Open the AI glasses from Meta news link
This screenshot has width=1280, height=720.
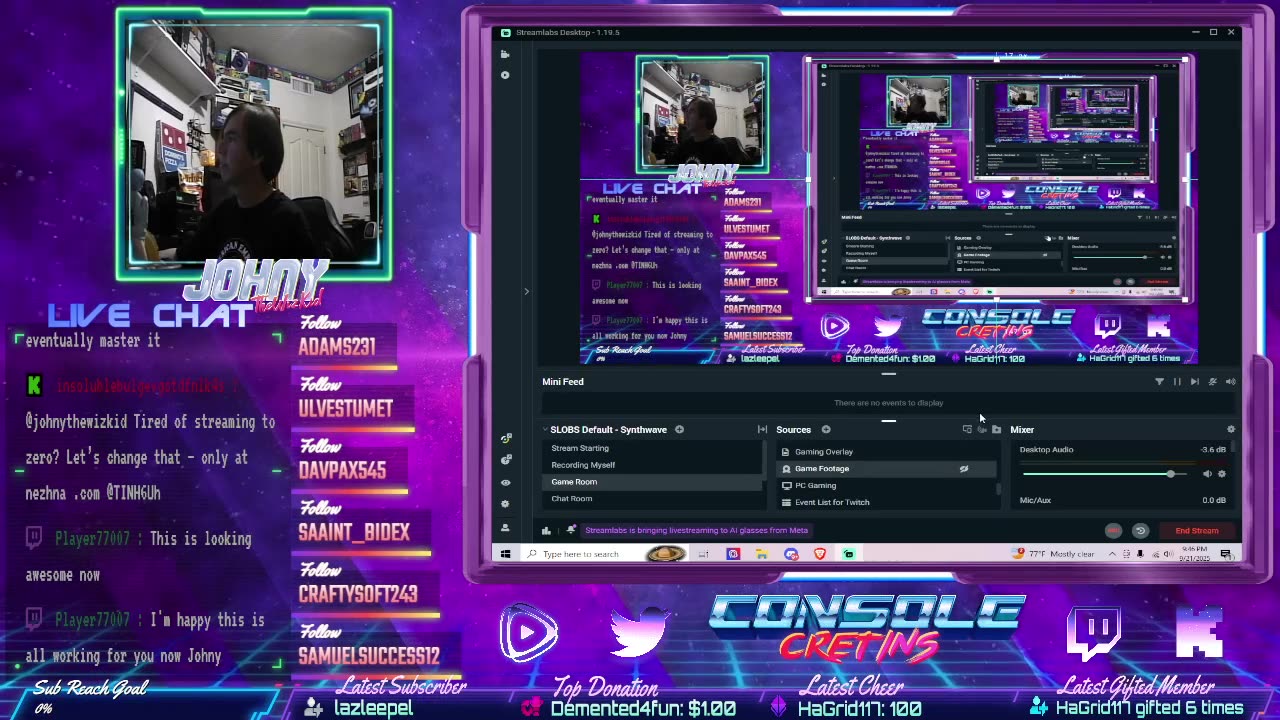pyautogui.click(x=696, y=531)
